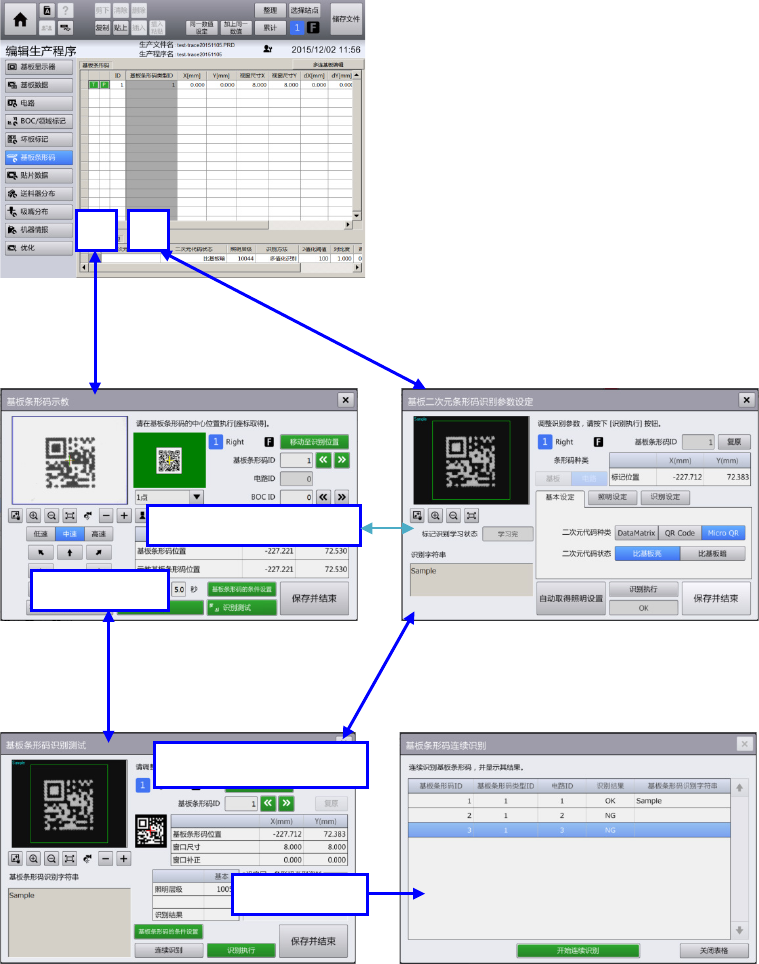Open the 1点 dropdown in the teaching dialog
This screenshot has width=759, height=964.
pos(197,497)
